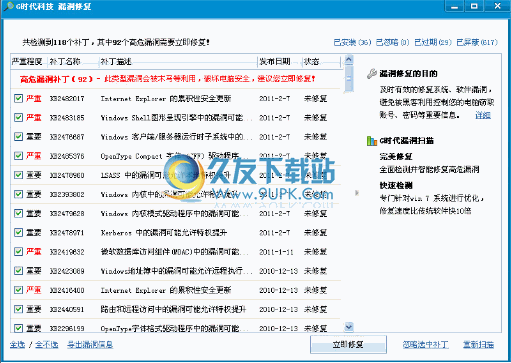This screenshot has height=363, width=511.
Task: Uncheck the Internet Explorer patch dated 2010-12-13
Action: 18,290
